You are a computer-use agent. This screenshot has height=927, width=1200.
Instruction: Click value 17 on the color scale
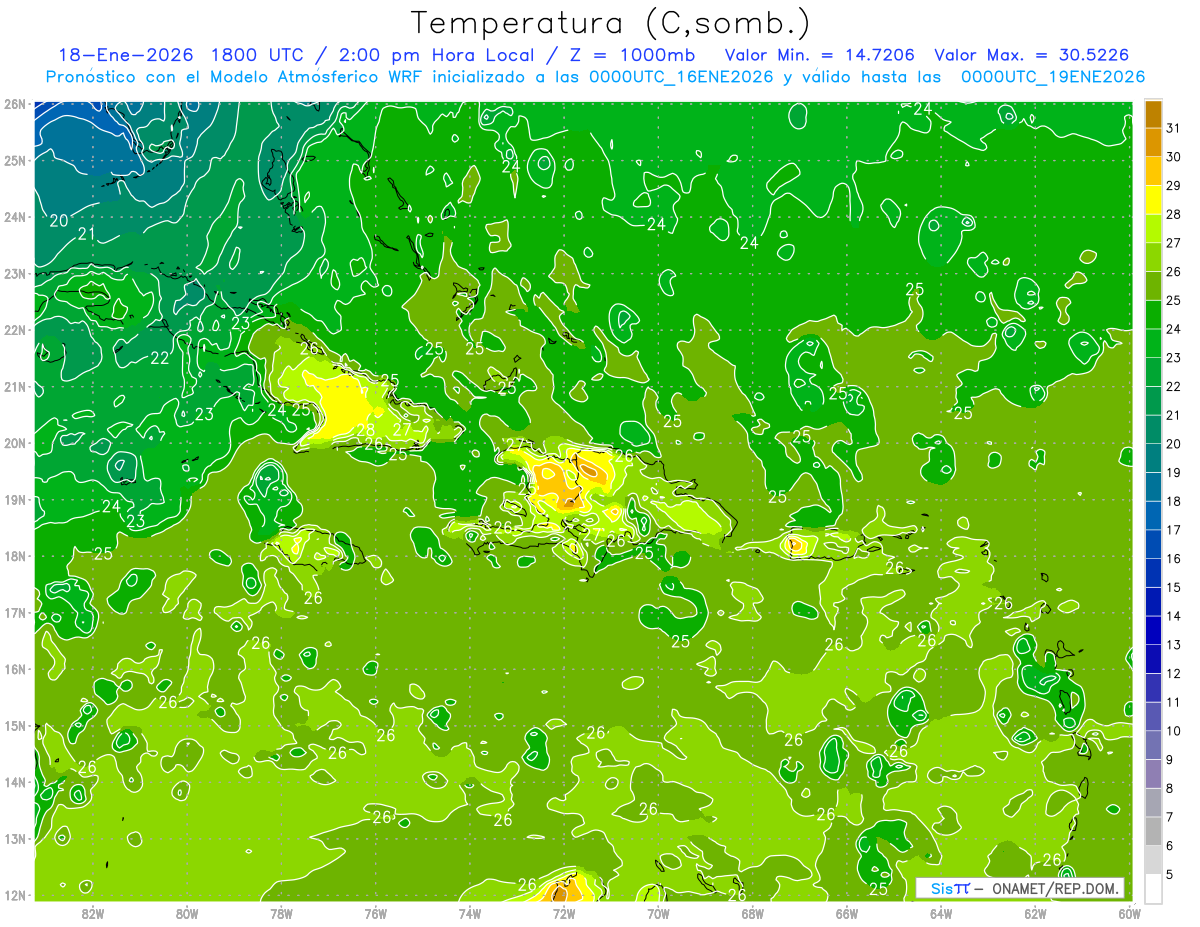tap(1174, 530)
